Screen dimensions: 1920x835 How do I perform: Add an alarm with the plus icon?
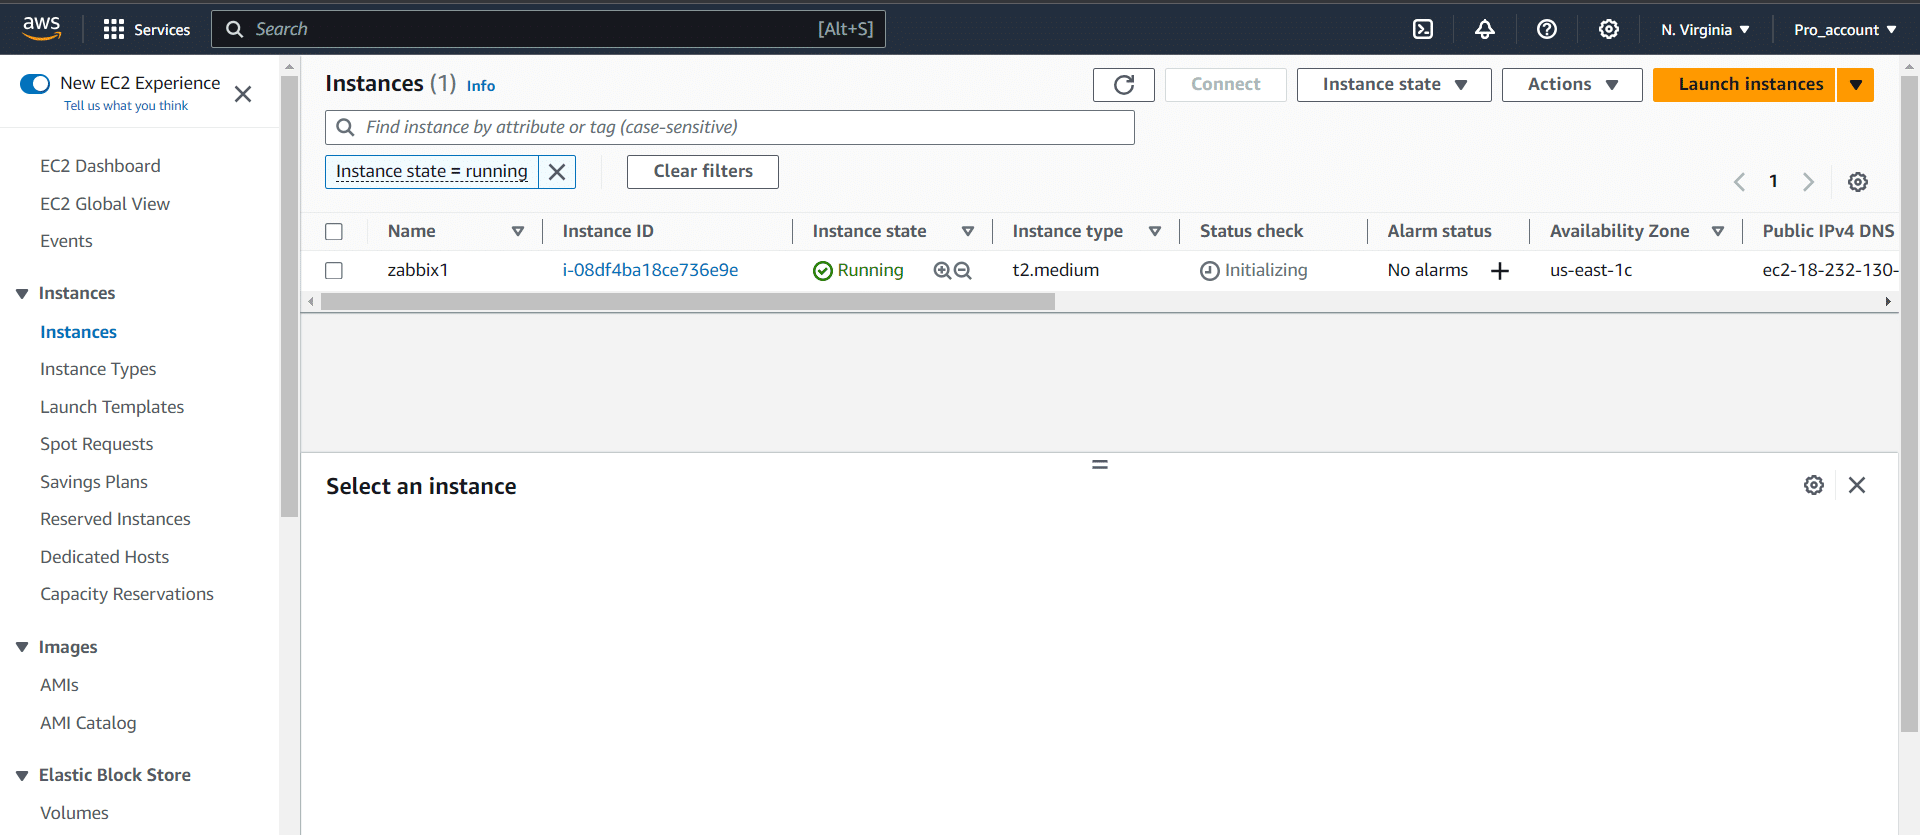point(1500,271)
